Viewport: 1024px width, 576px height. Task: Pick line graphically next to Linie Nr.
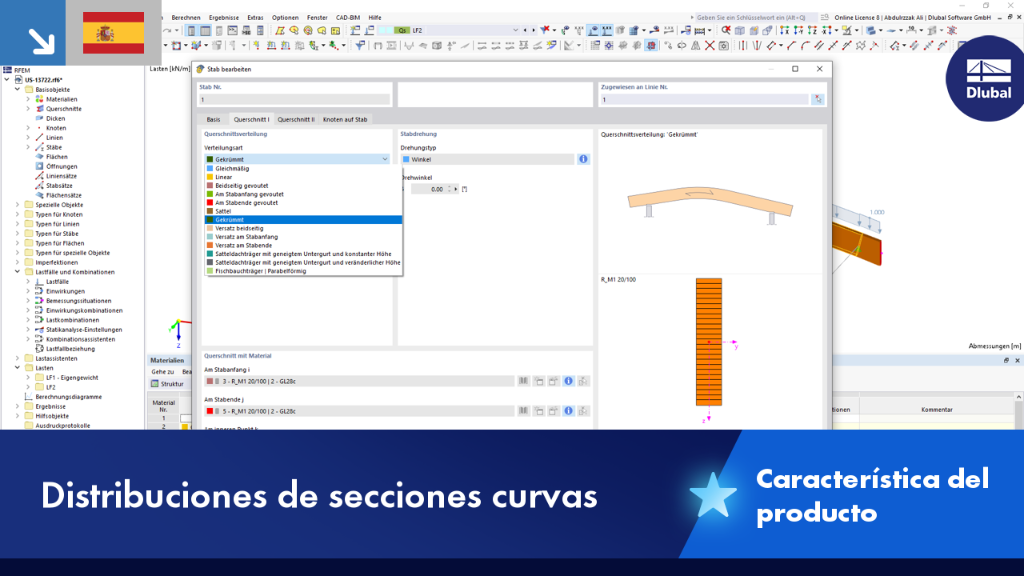818,99
